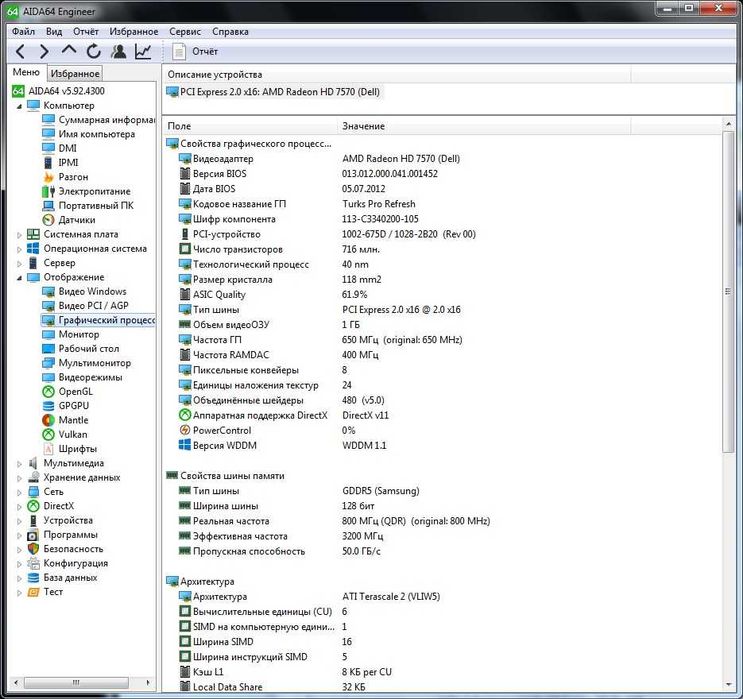The width and height of the screenshot is (743, 699).
Task: Click the Разгон flame icon
Action: (x=48, y=177)
